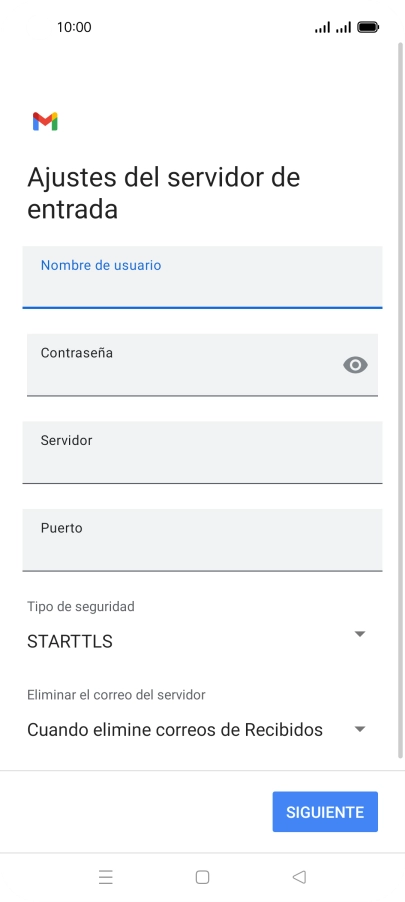Tap the 10:00 clock in the status bar
Image resolution: width=405 pixels, height=902 pixels.
point(74,27)
